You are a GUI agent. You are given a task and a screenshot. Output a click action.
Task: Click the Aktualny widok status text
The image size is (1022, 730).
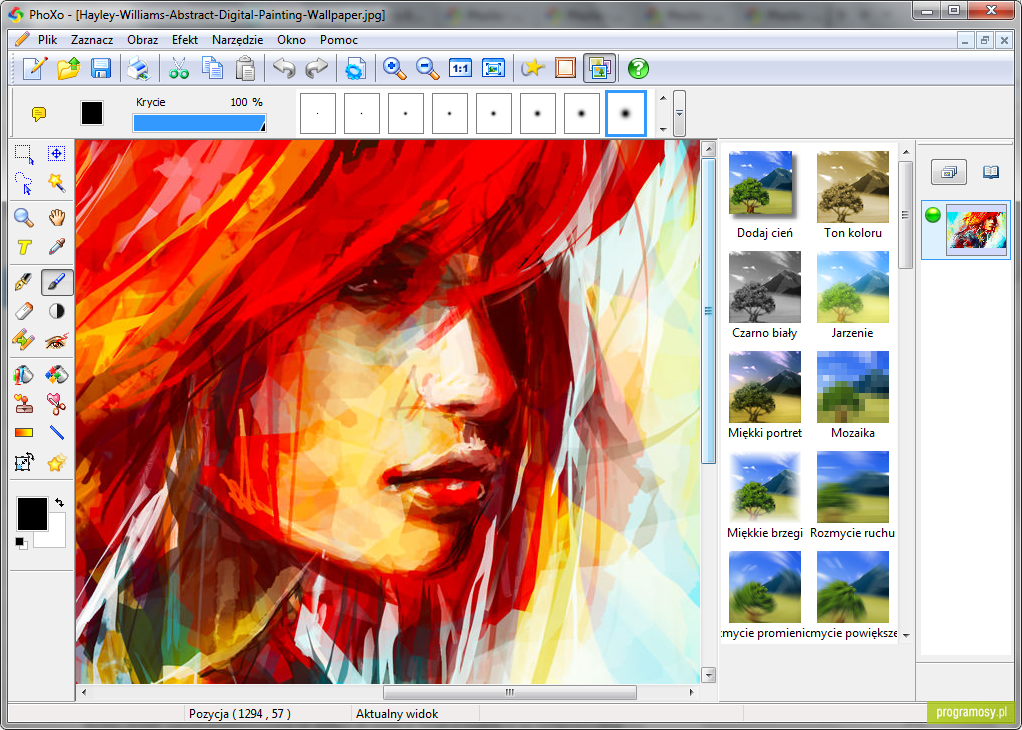[397, 714]
